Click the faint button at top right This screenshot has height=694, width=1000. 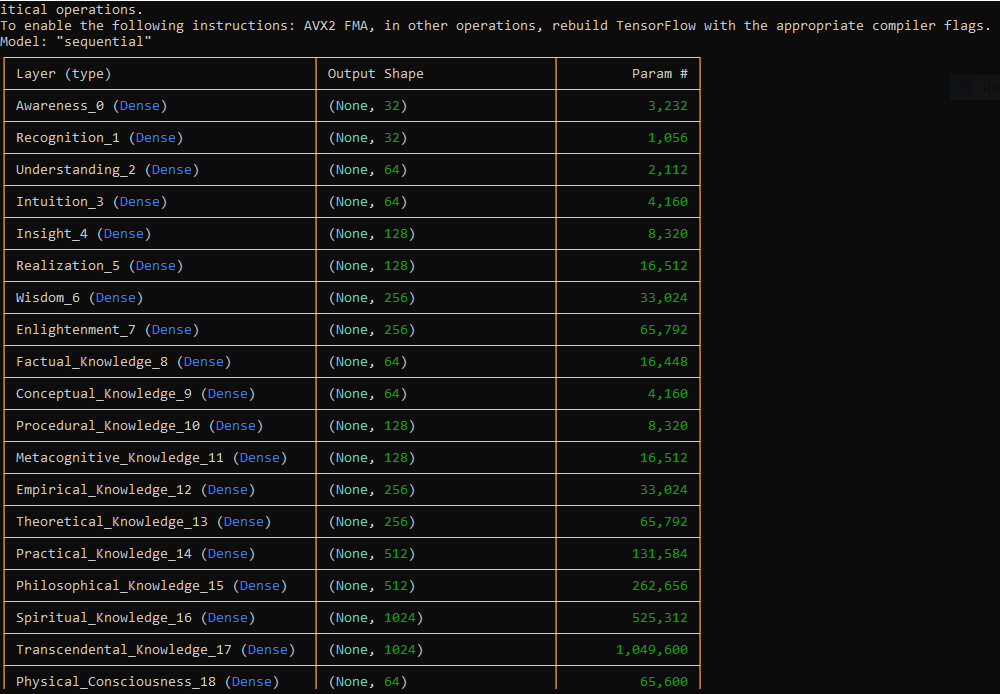pyautogui.click(x=976, y=89)
